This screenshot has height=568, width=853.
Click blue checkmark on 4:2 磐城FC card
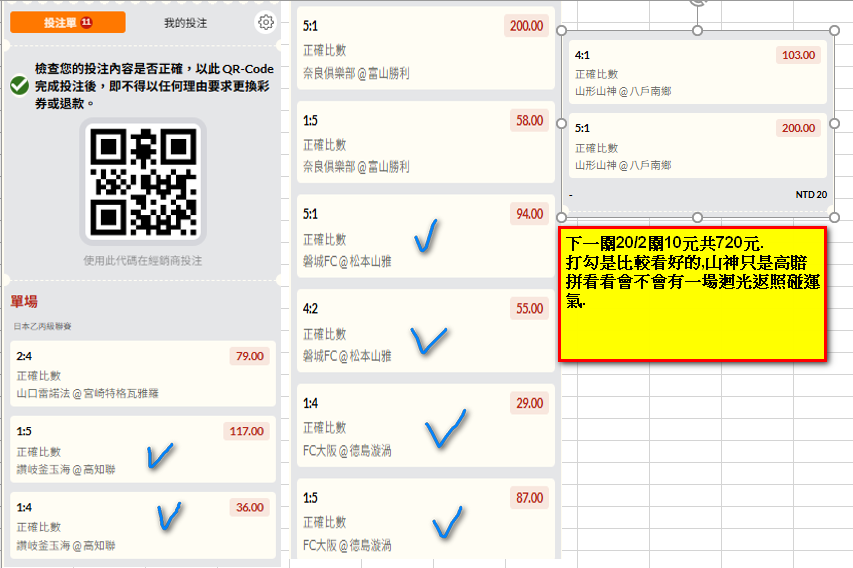coord(428,339)
